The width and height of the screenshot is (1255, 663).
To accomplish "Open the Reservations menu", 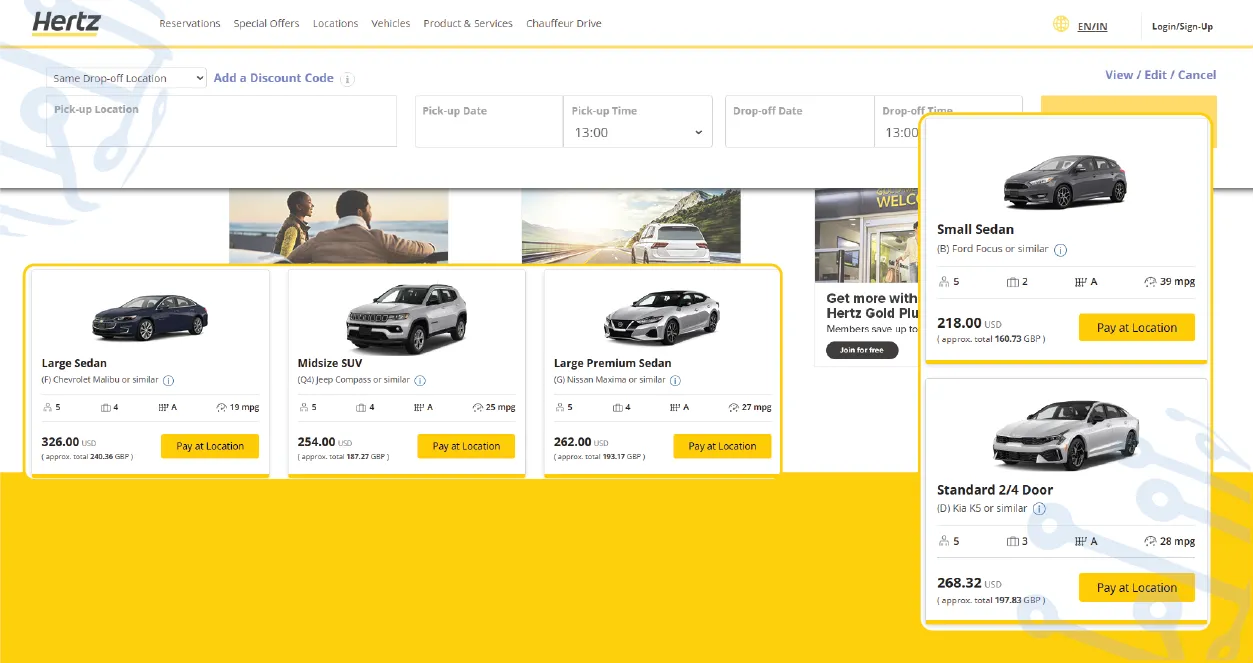I will 190,23.
